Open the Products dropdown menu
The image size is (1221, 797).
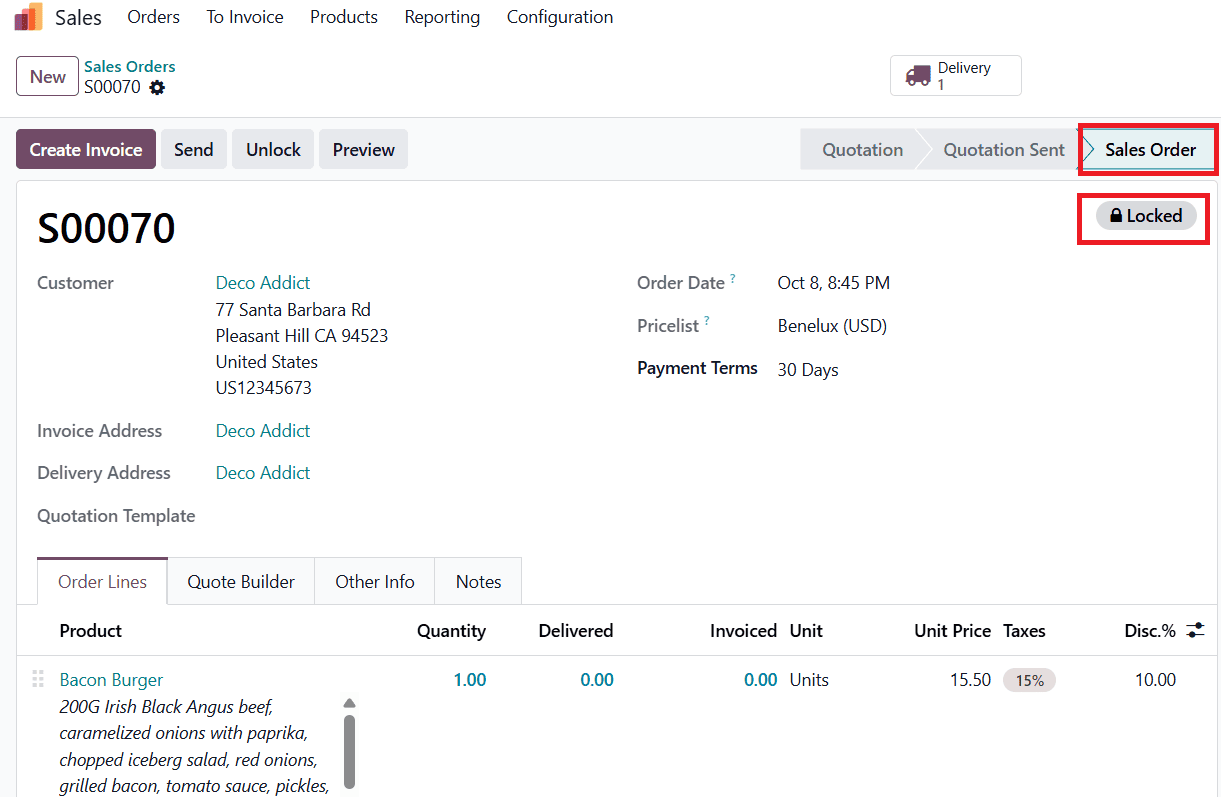344,17
